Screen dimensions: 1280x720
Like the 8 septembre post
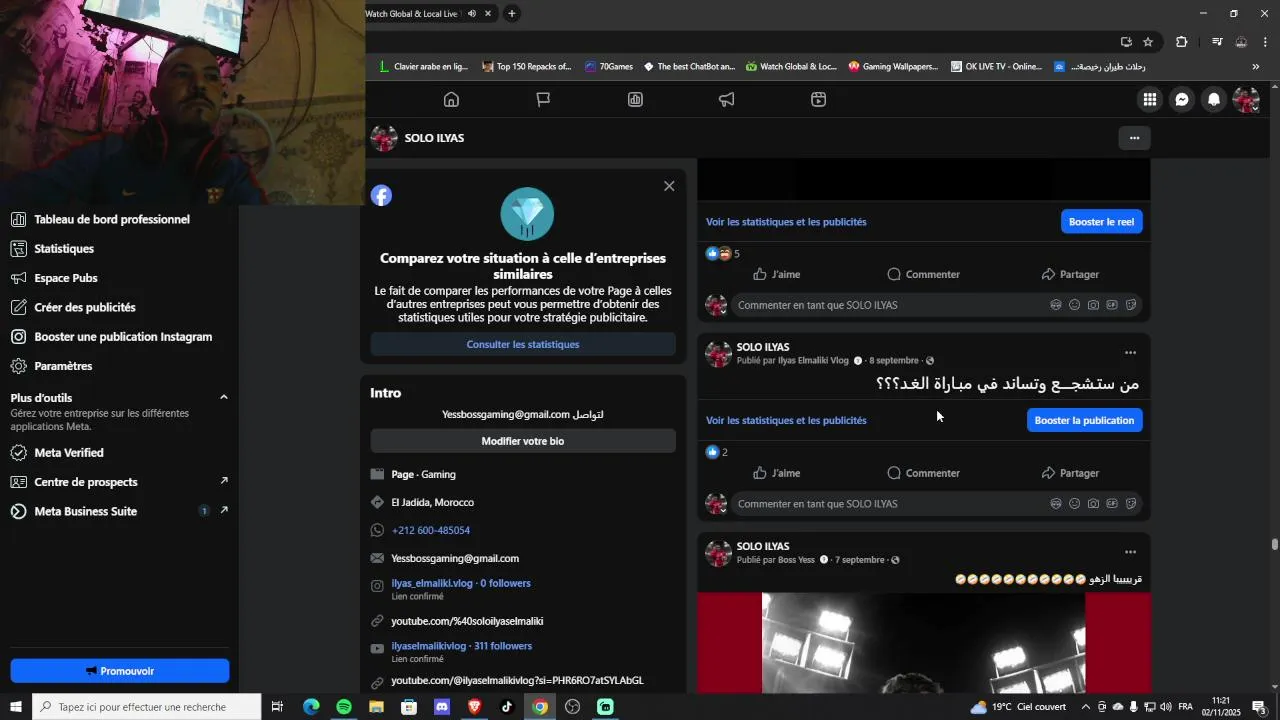pyautogui.click(x=777, y=473)
